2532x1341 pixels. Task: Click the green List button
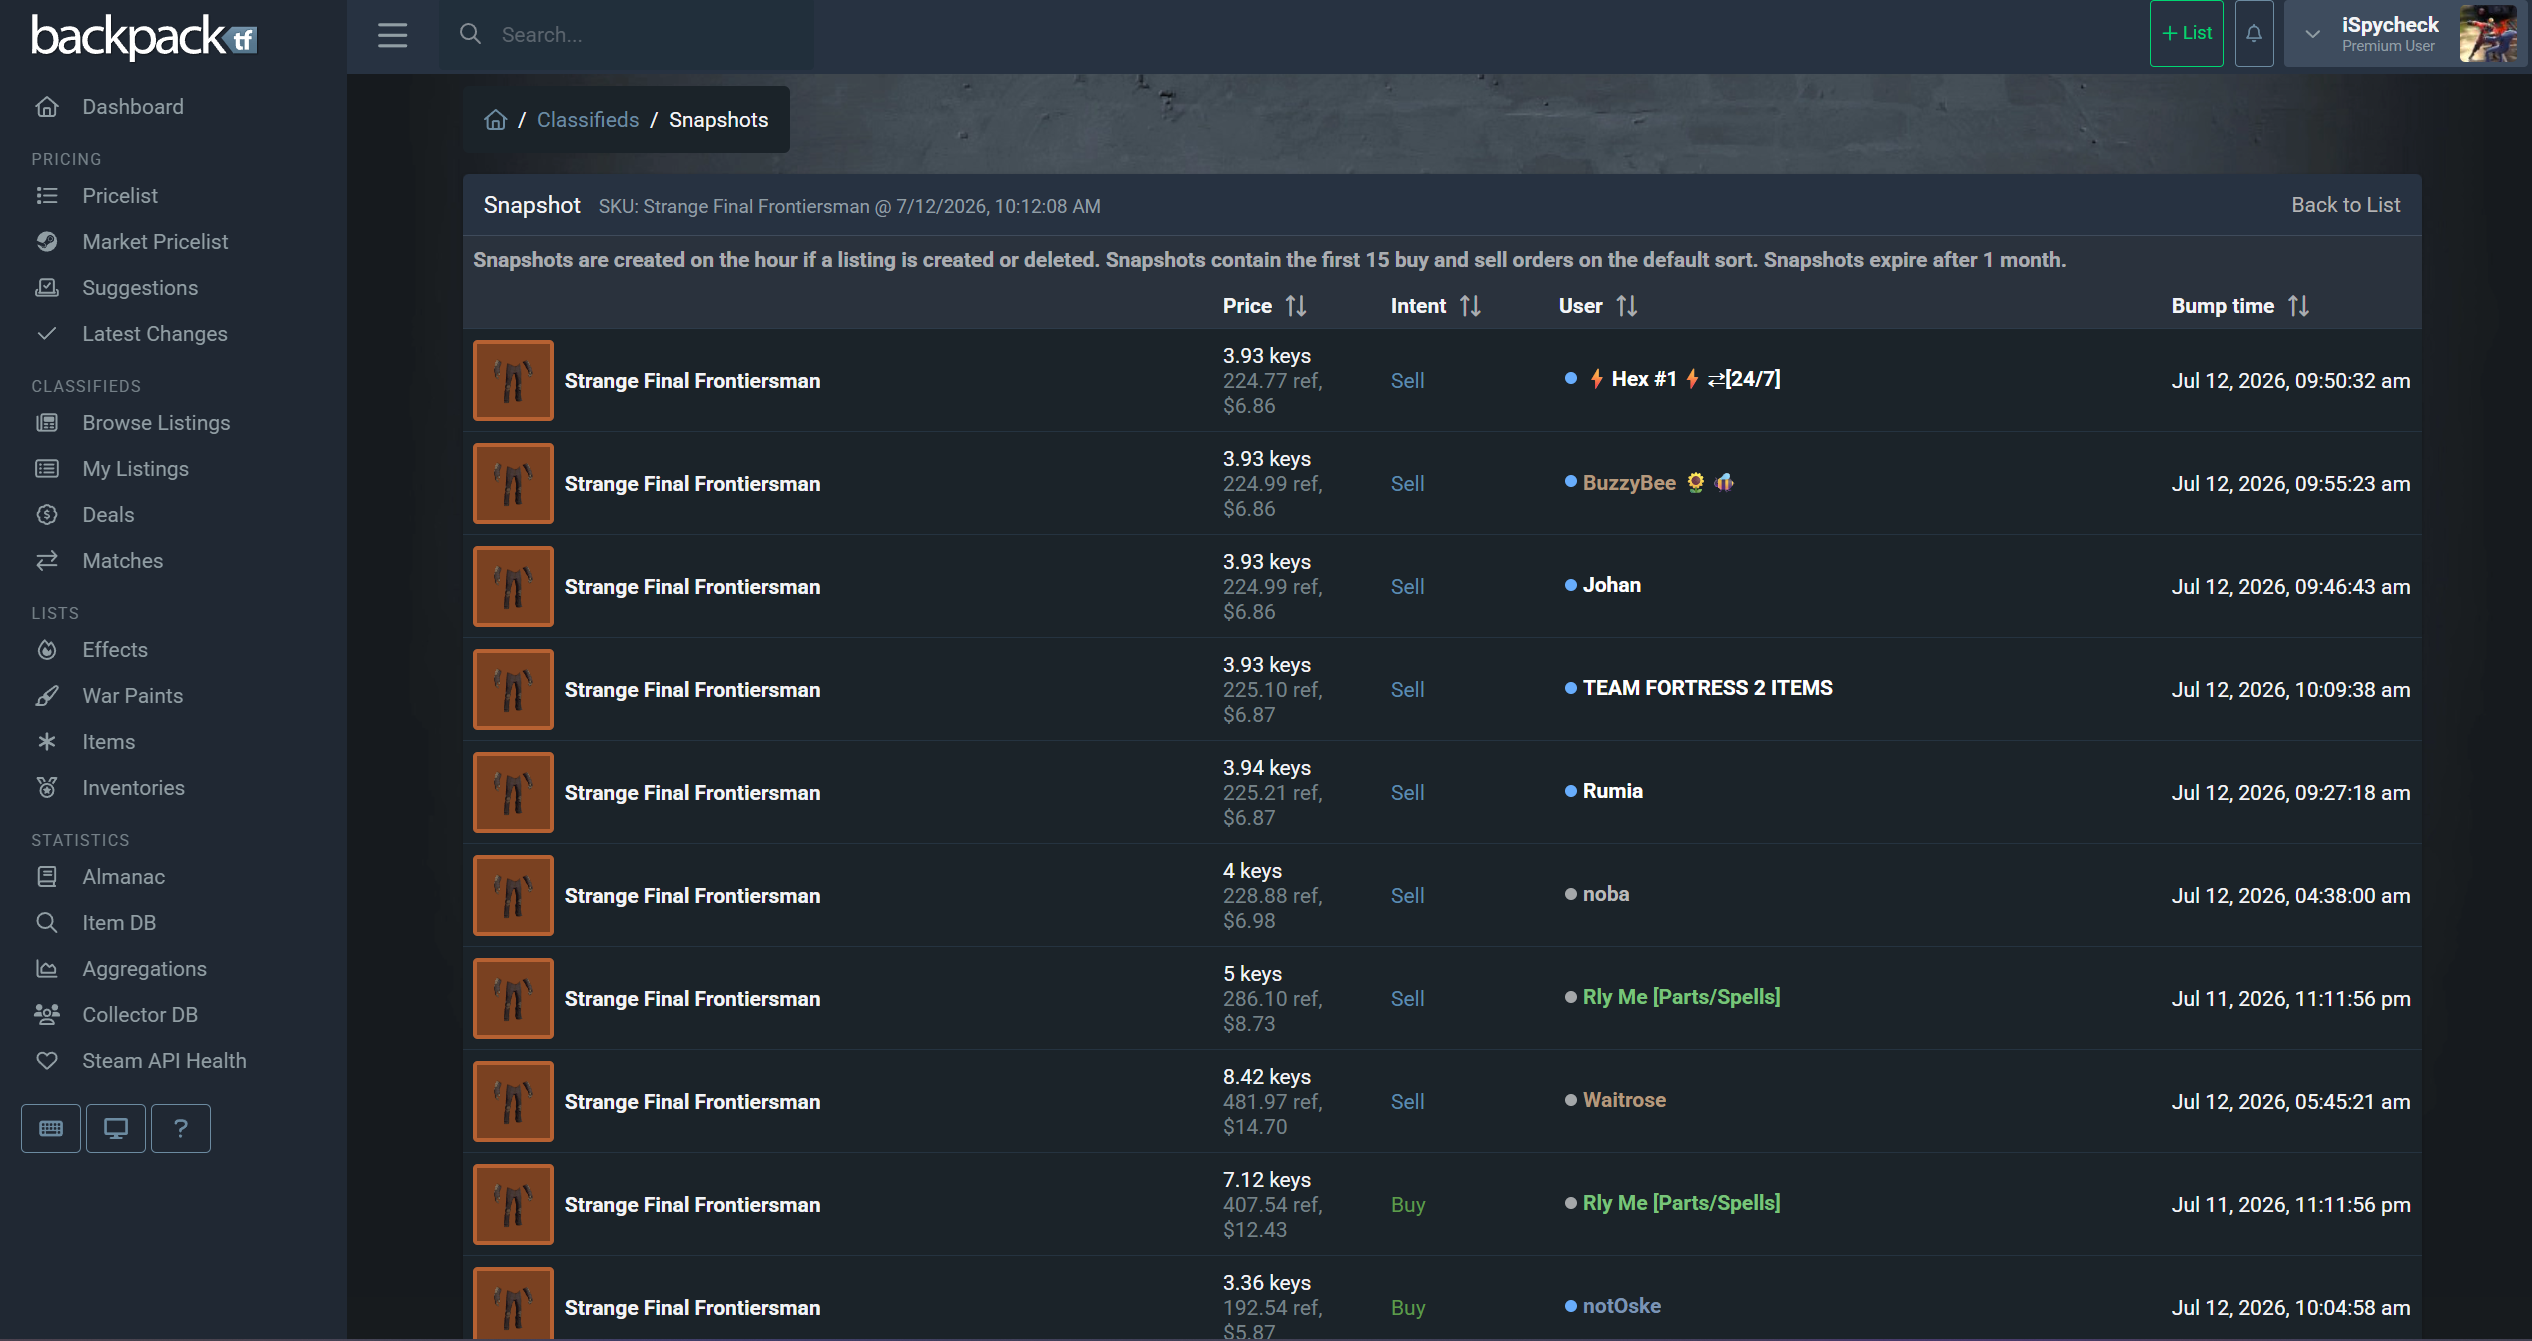(2187, 34)
